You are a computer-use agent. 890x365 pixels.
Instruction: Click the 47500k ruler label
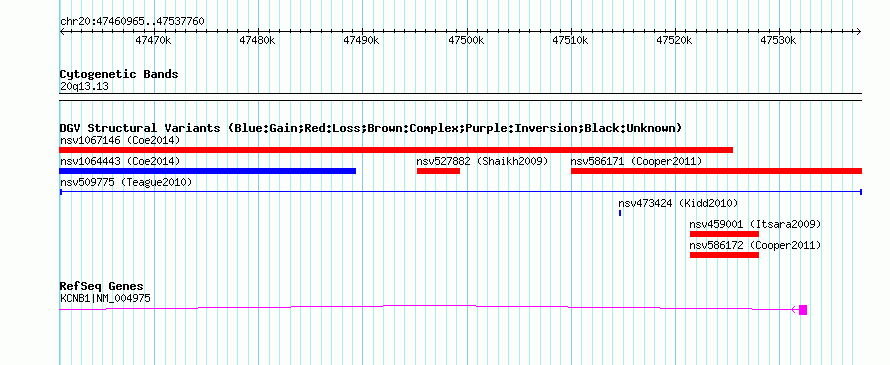(466, 41)
